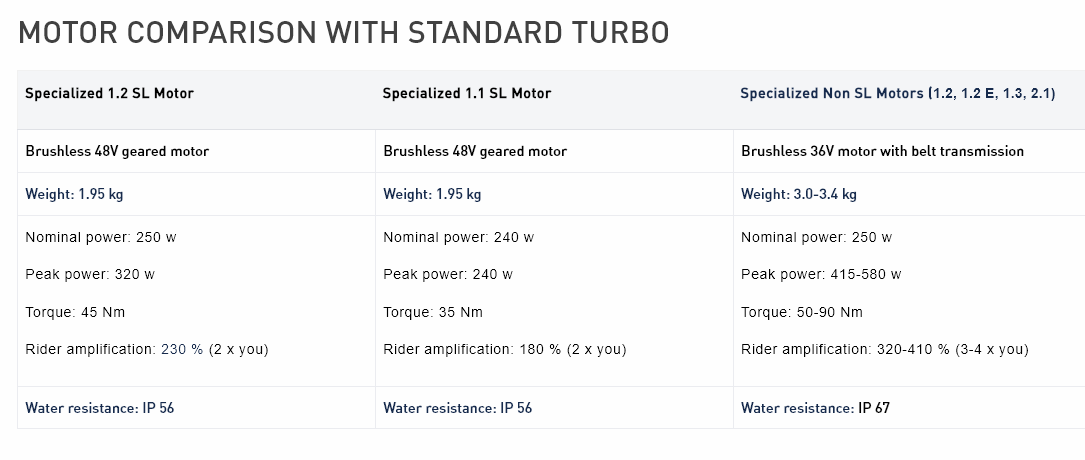
Task: Click the Torque: 50-90 Nm text
Action: click(x=801, y=312)
